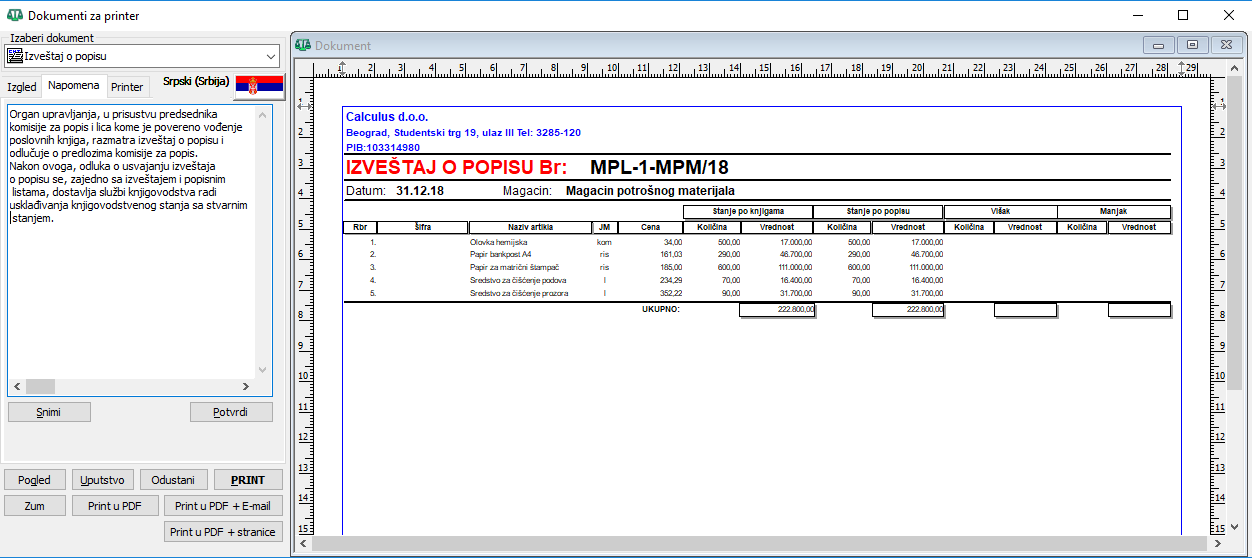Open the Printer tab

127,87
